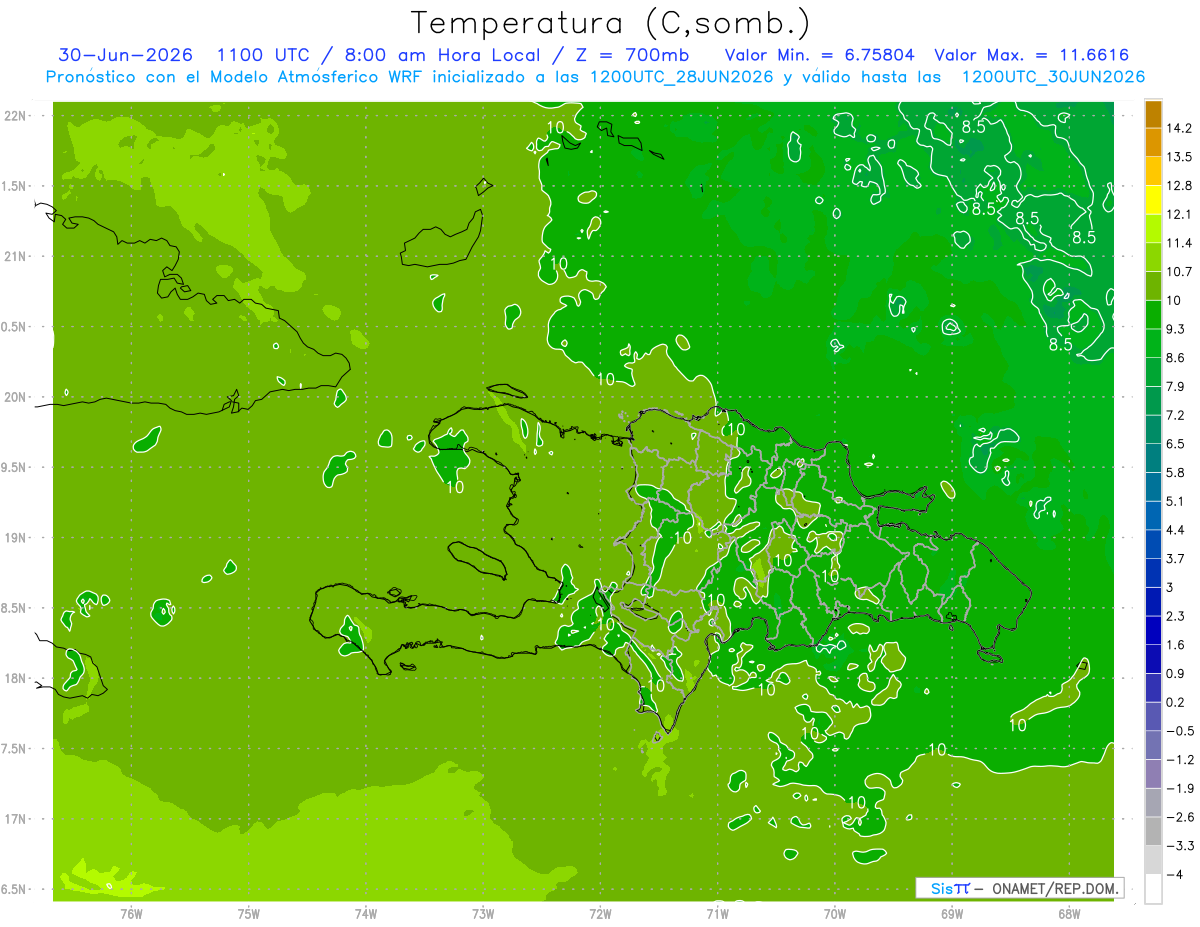Click the "0.9" color scale value
Viewport: 1200px width, 927px height.
tap(1176, 673)
